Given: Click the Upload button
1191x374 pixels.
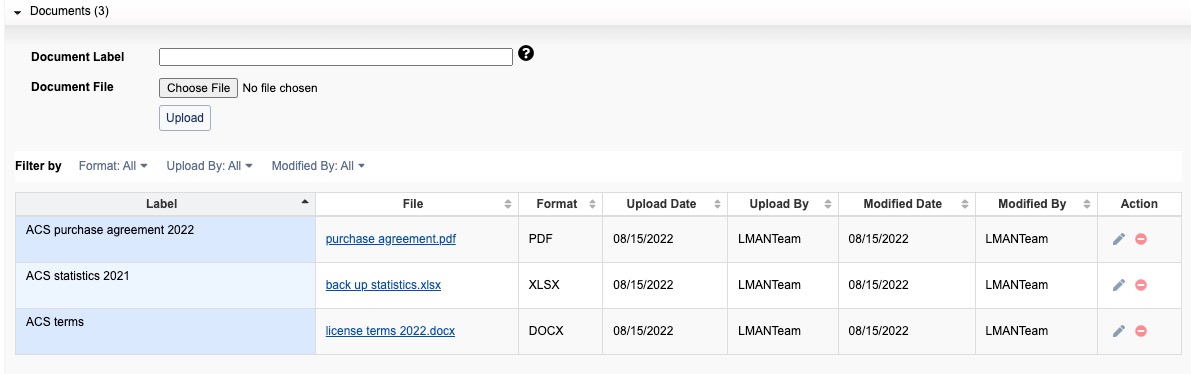Looking at the screenshot, I should point(185,118).
